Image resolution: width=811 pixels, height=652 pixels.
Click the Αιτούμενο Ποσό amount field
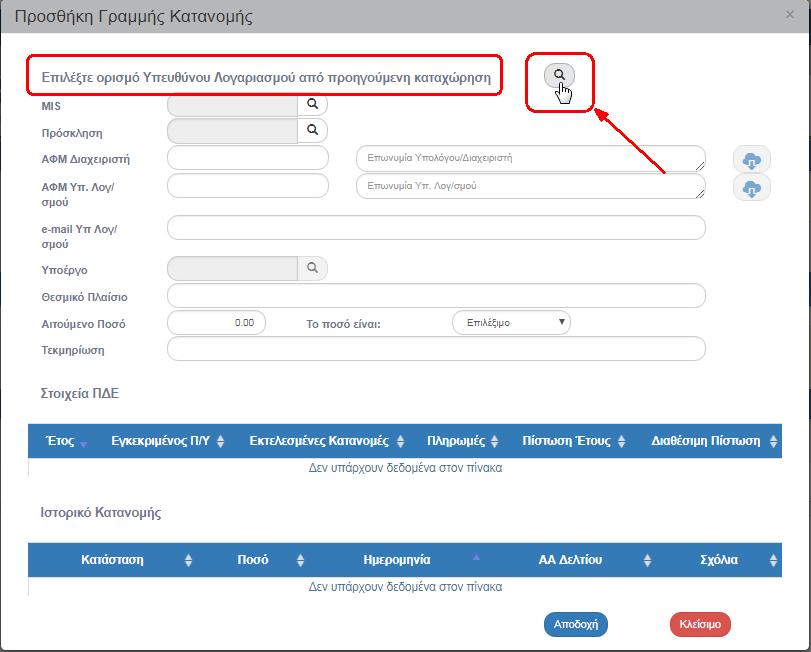(x=216, y=323)
